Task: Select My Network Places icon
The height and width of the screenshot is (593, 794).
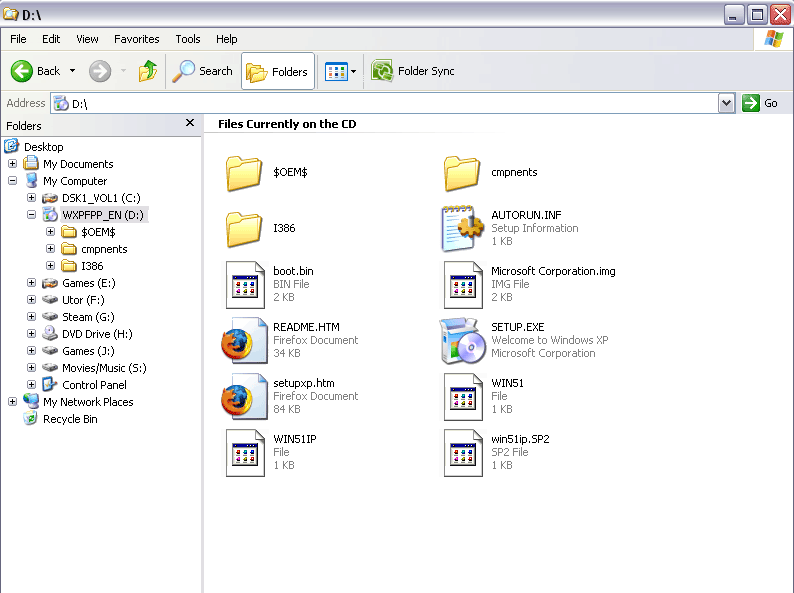Action: click(31, 401)
